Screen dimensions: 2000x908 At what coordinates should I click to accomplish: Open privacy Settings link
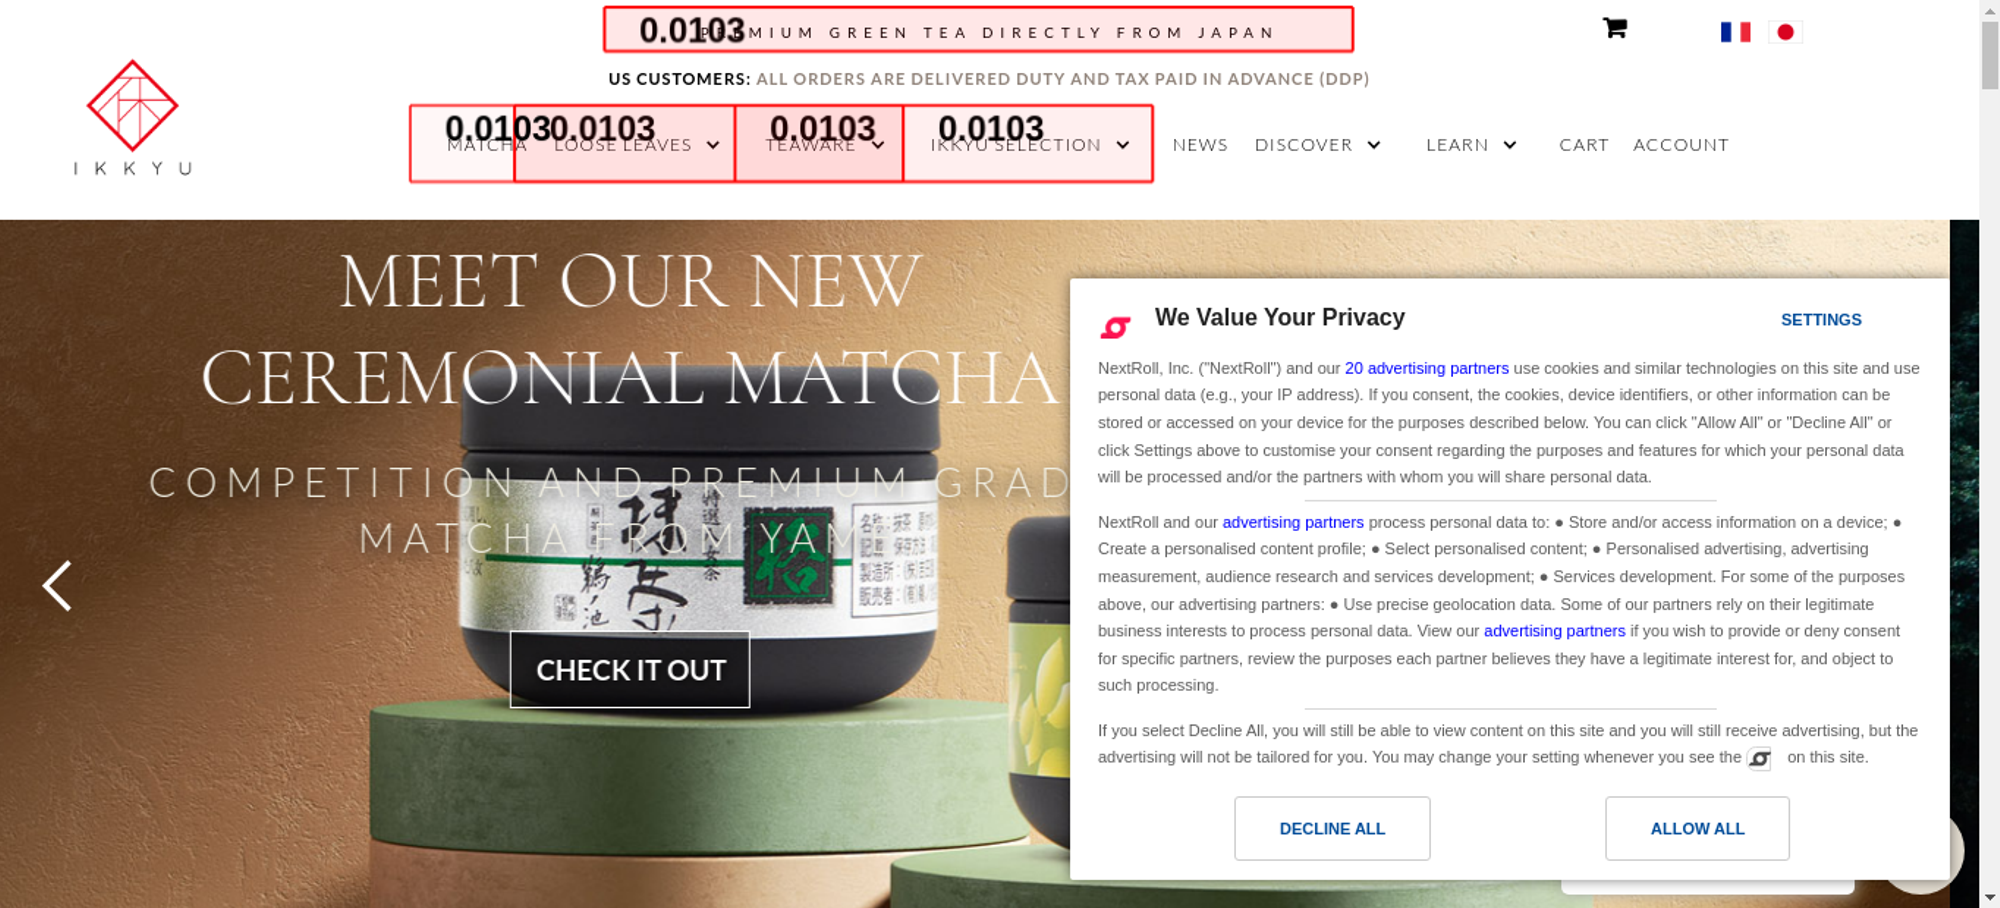1821,320
